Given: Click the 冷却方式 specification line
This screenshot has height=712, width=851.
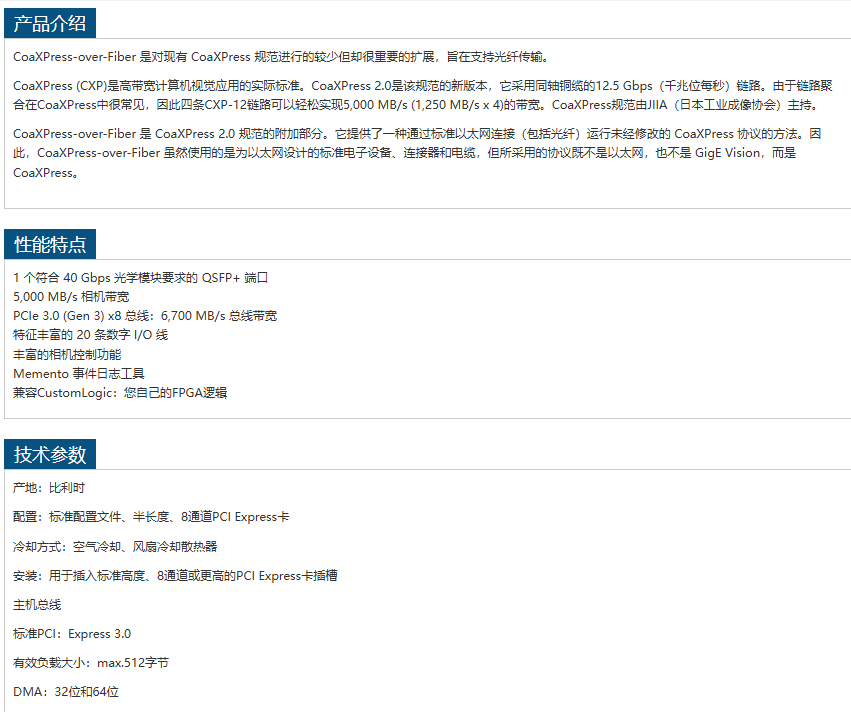Looking at the screenshot, I should [115, 546].
